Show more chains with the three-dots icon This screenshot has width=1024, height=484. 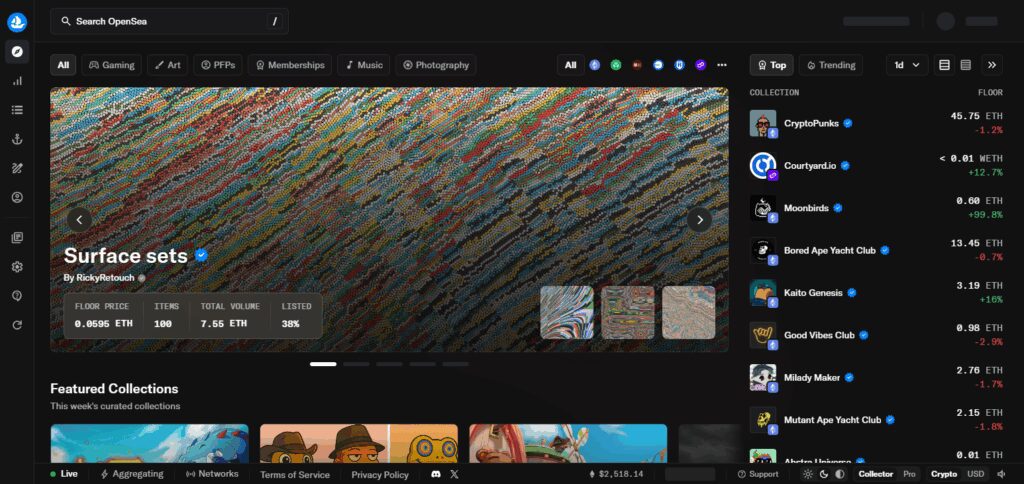click(722, 65)
